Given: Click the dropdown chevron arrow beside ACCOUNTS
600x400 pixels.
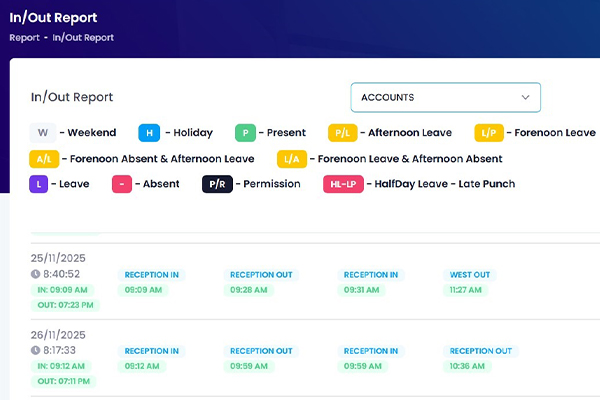Looking at the screenshot, I should tap(525, 97).
